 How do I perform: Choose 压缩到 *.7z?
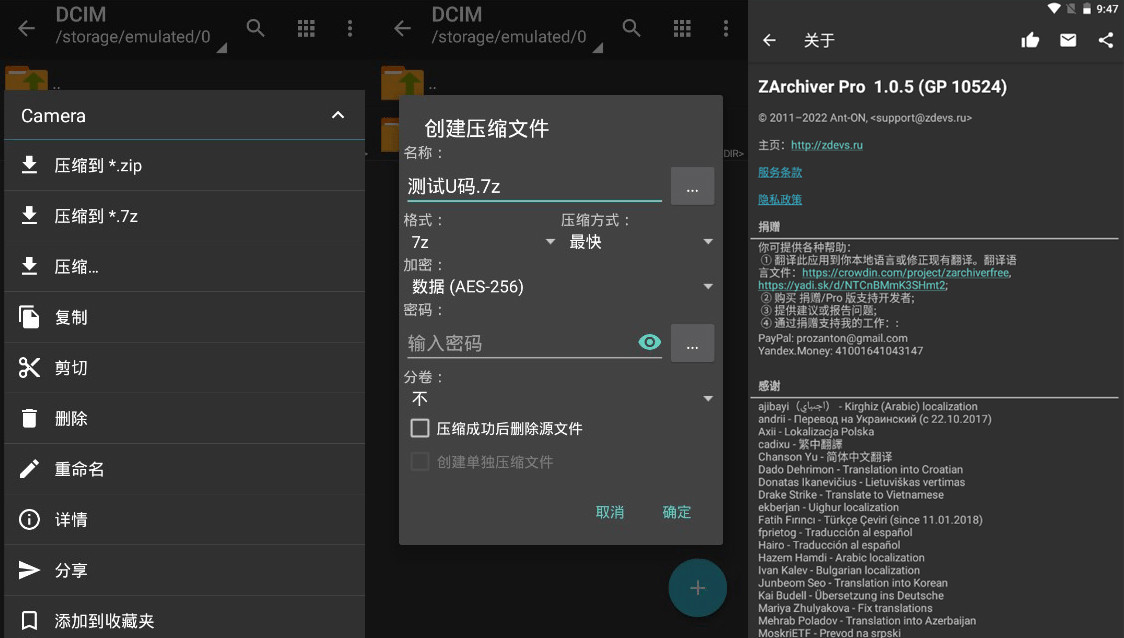pyautogui.click(x=184, y=216)
